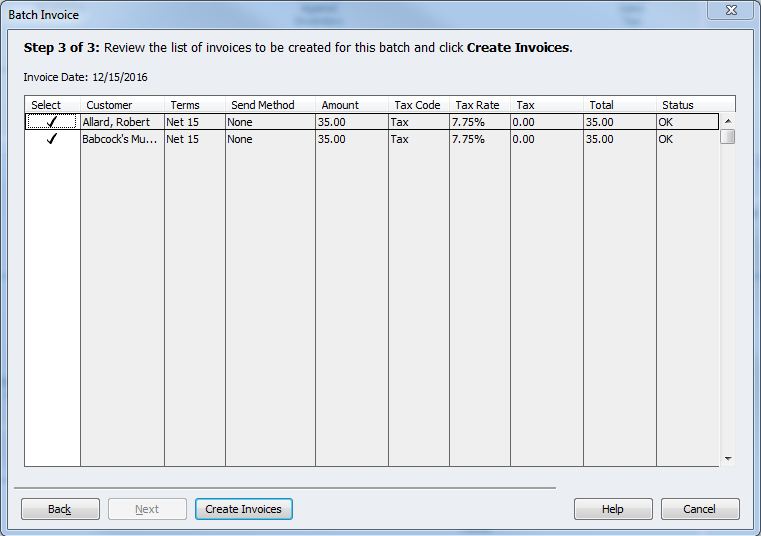
Task: Click the Tax Code column header
Action: (x=417, y=105)
